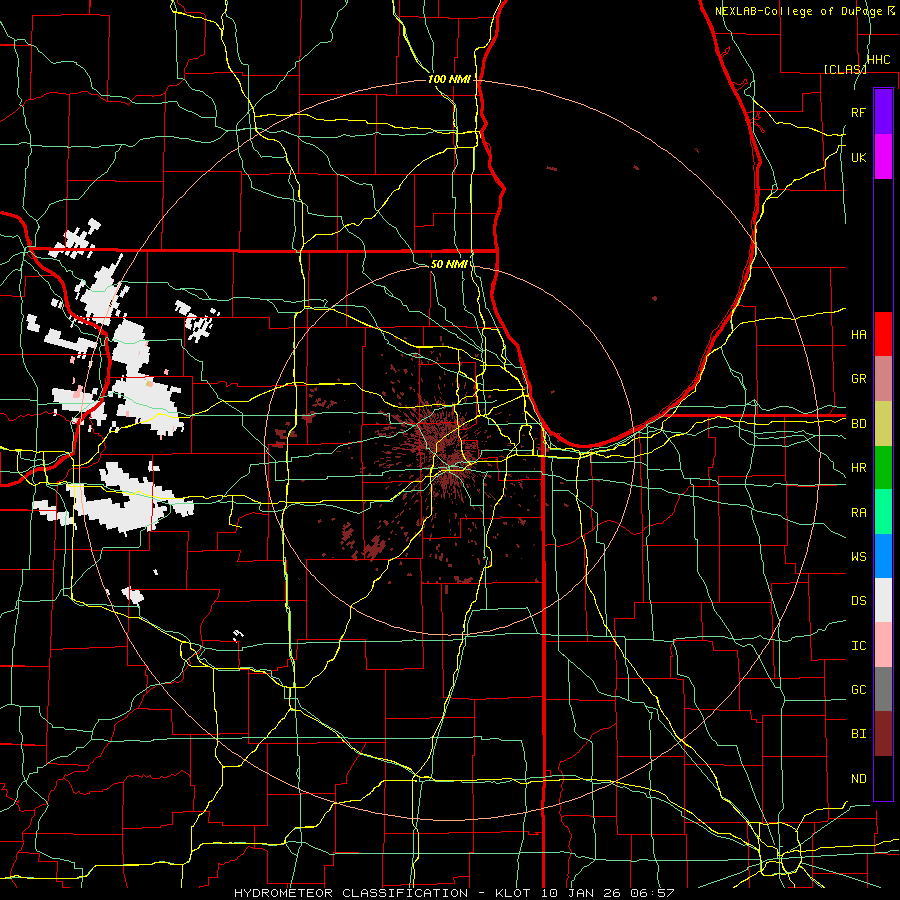Click the 06:57 time stamp
Screen dimensions: 900x900
pos(653,893)
